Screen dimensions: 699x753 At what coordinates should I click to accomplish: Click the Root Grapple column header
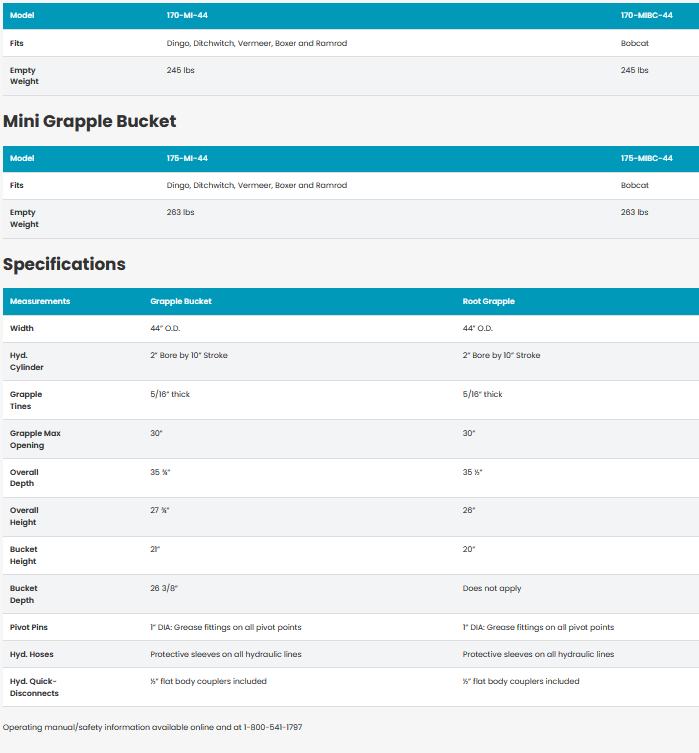click(488, 301)
